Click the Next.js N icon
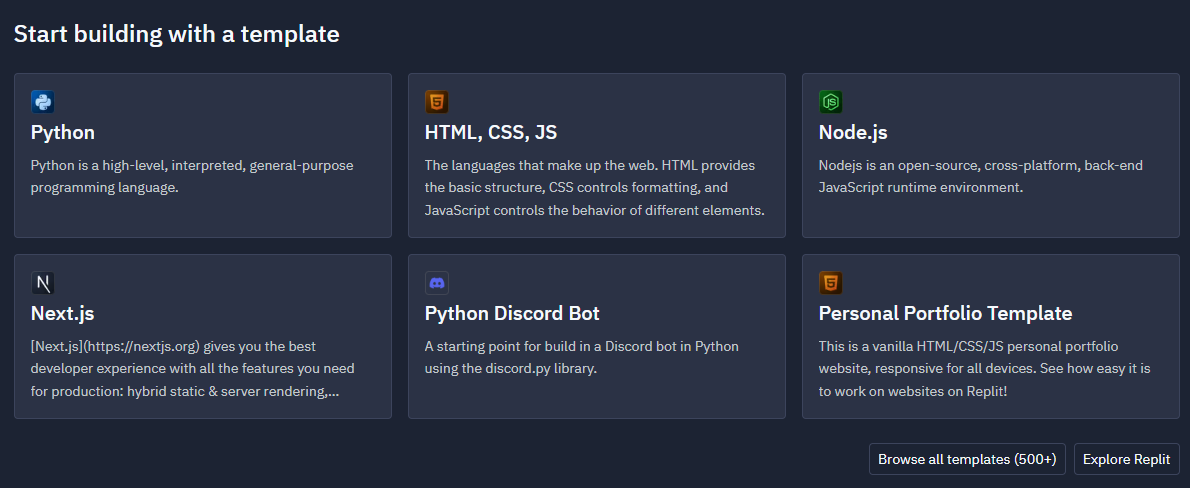The height and width of the screenshot is (488, 1190). (42, 283)
